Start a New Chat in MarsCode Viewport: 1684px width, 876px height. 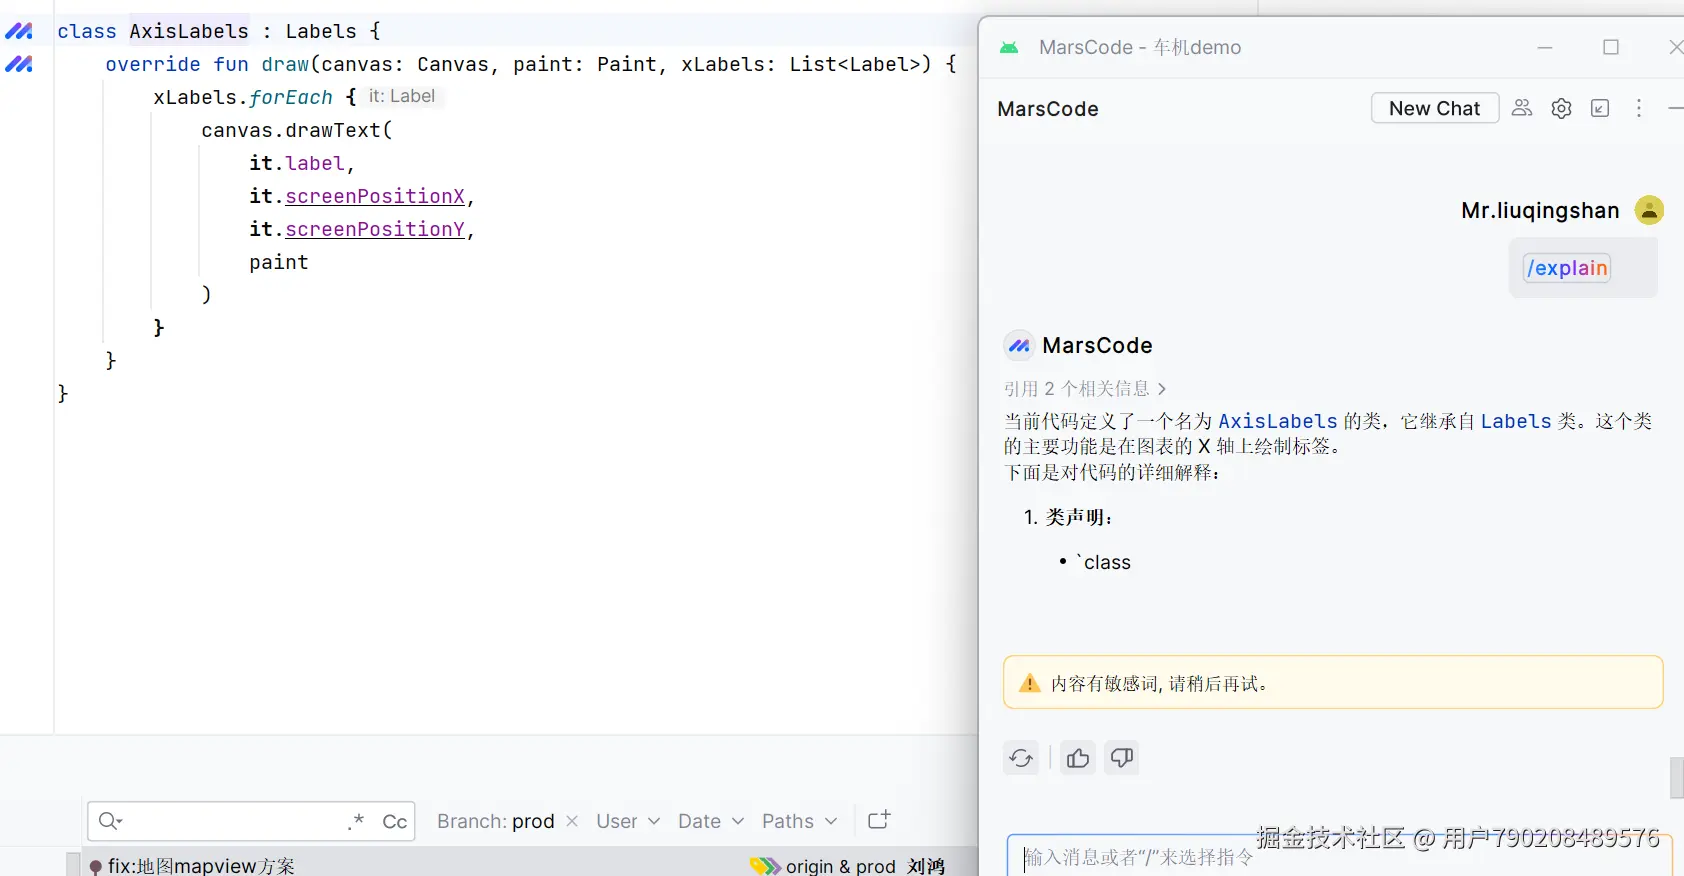(1434, 108)
